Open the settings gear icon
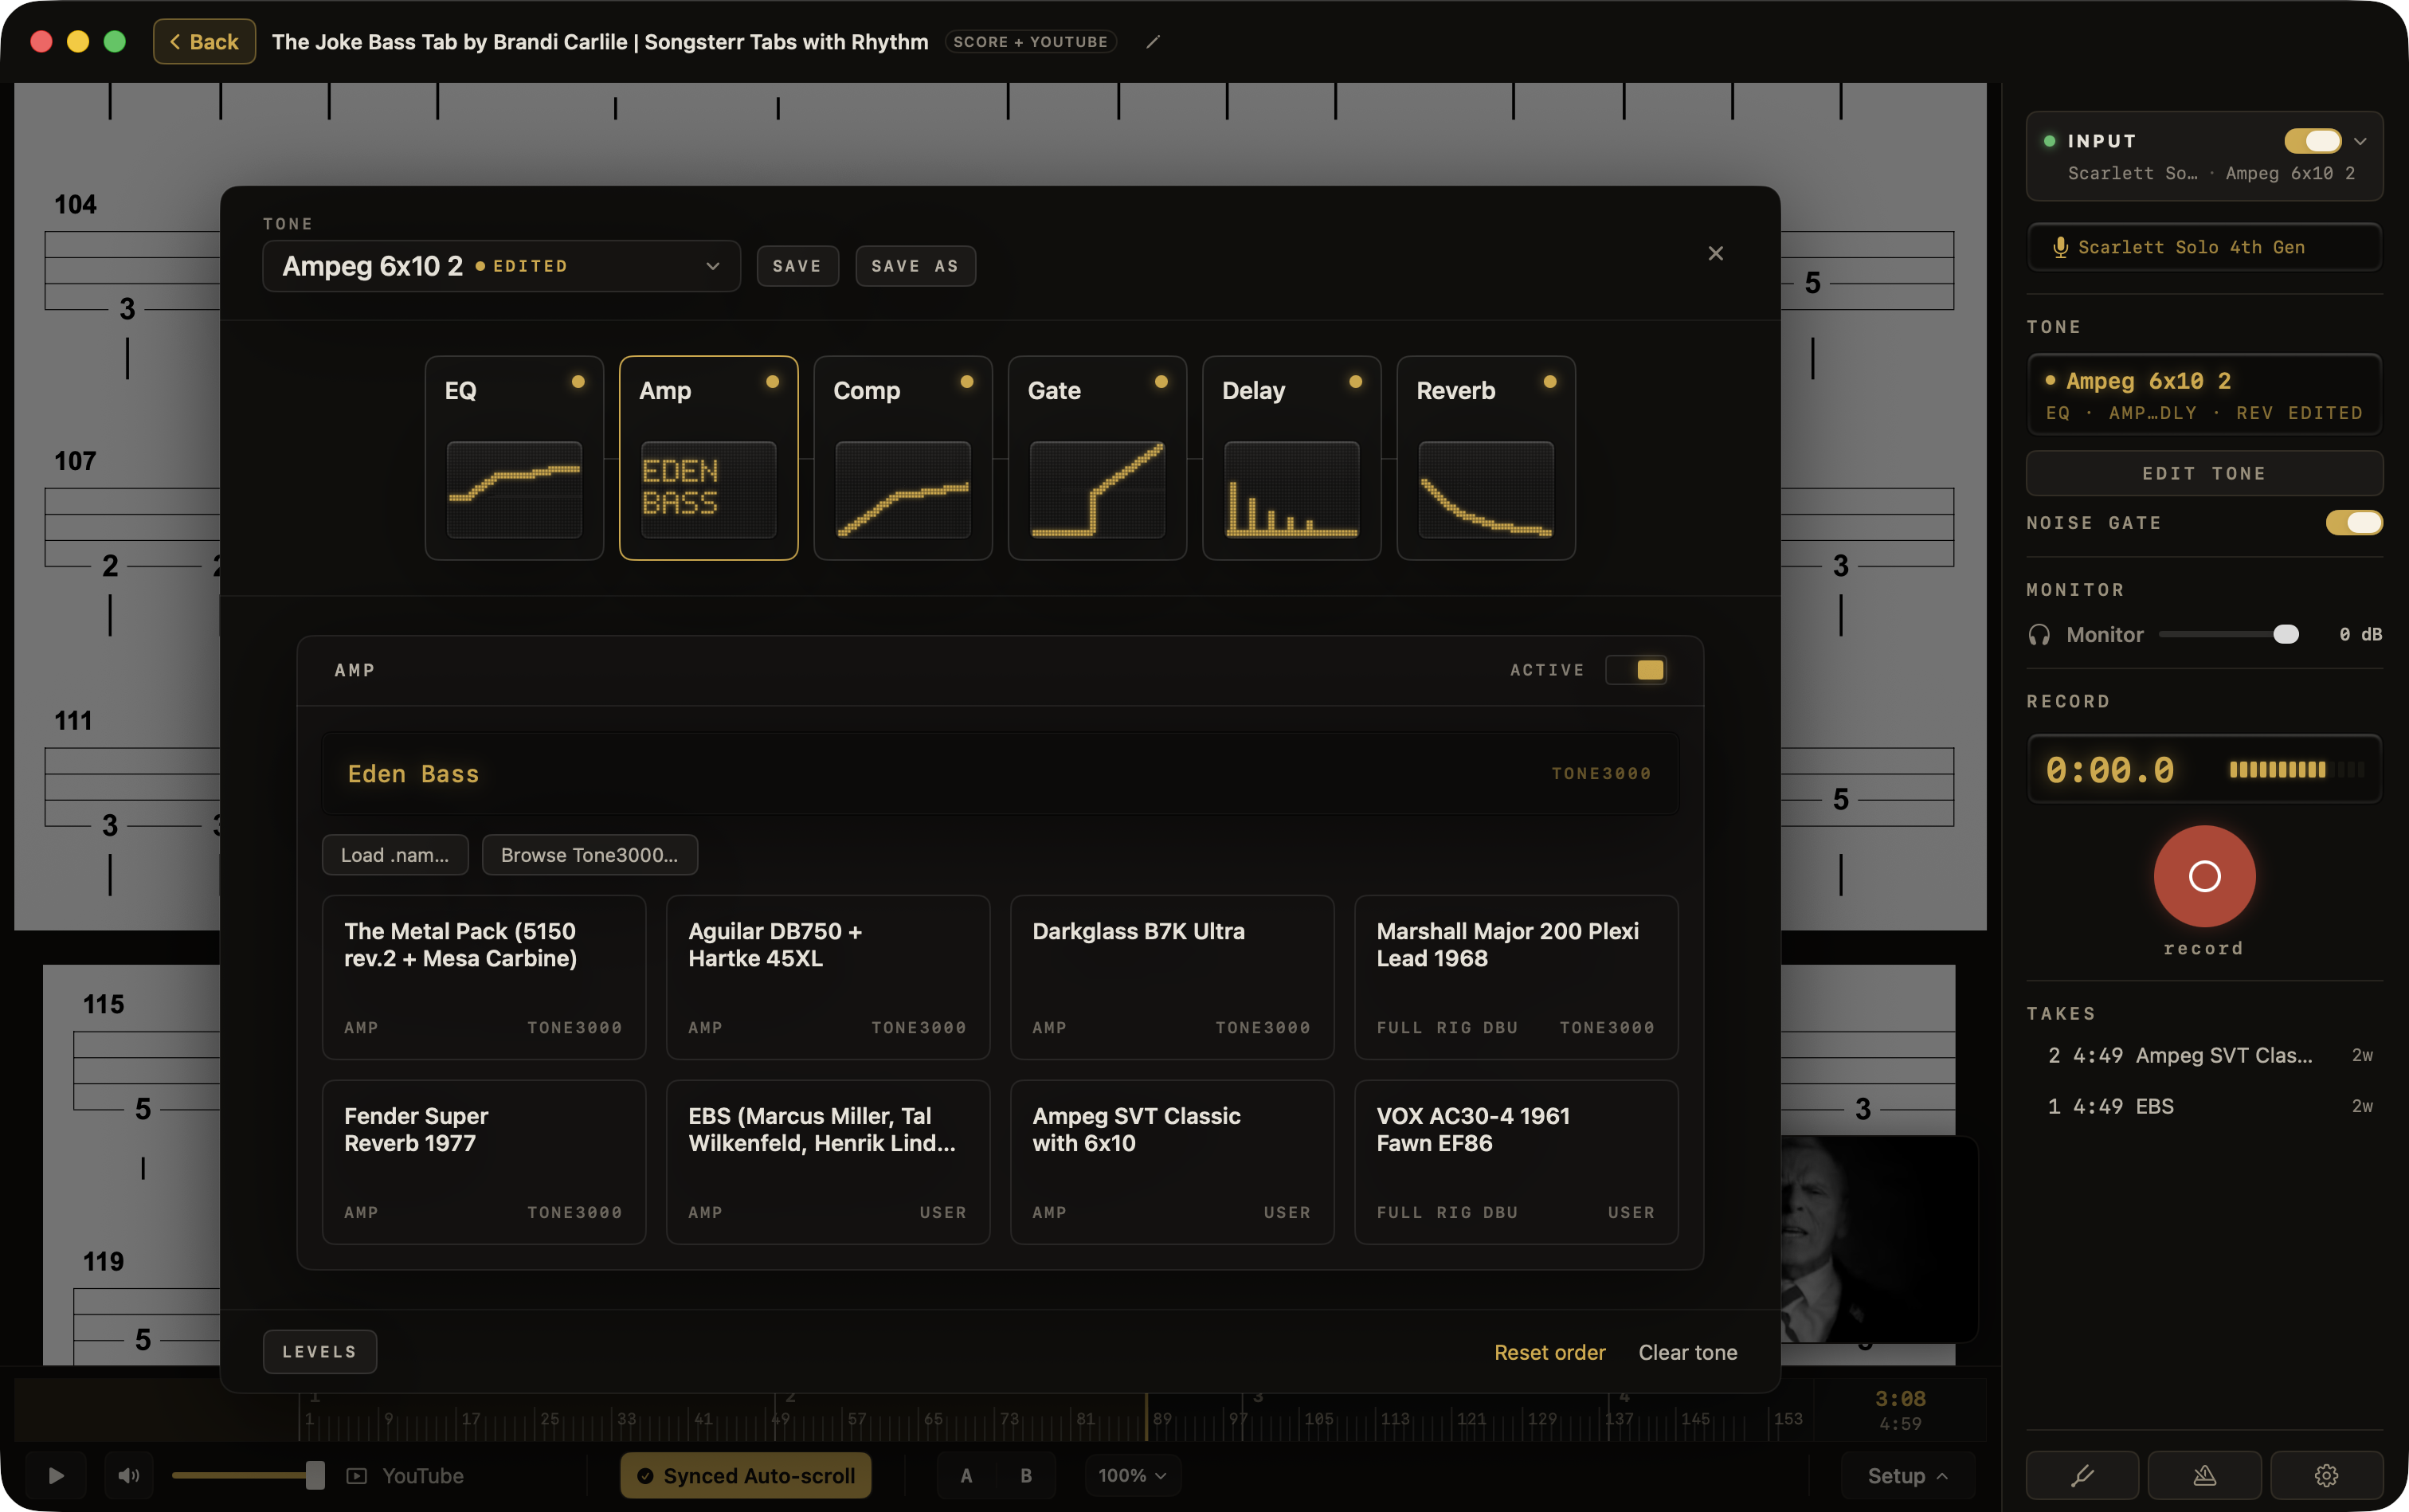Viewport: 2409px width, 1512px height. [2326, 1475]
